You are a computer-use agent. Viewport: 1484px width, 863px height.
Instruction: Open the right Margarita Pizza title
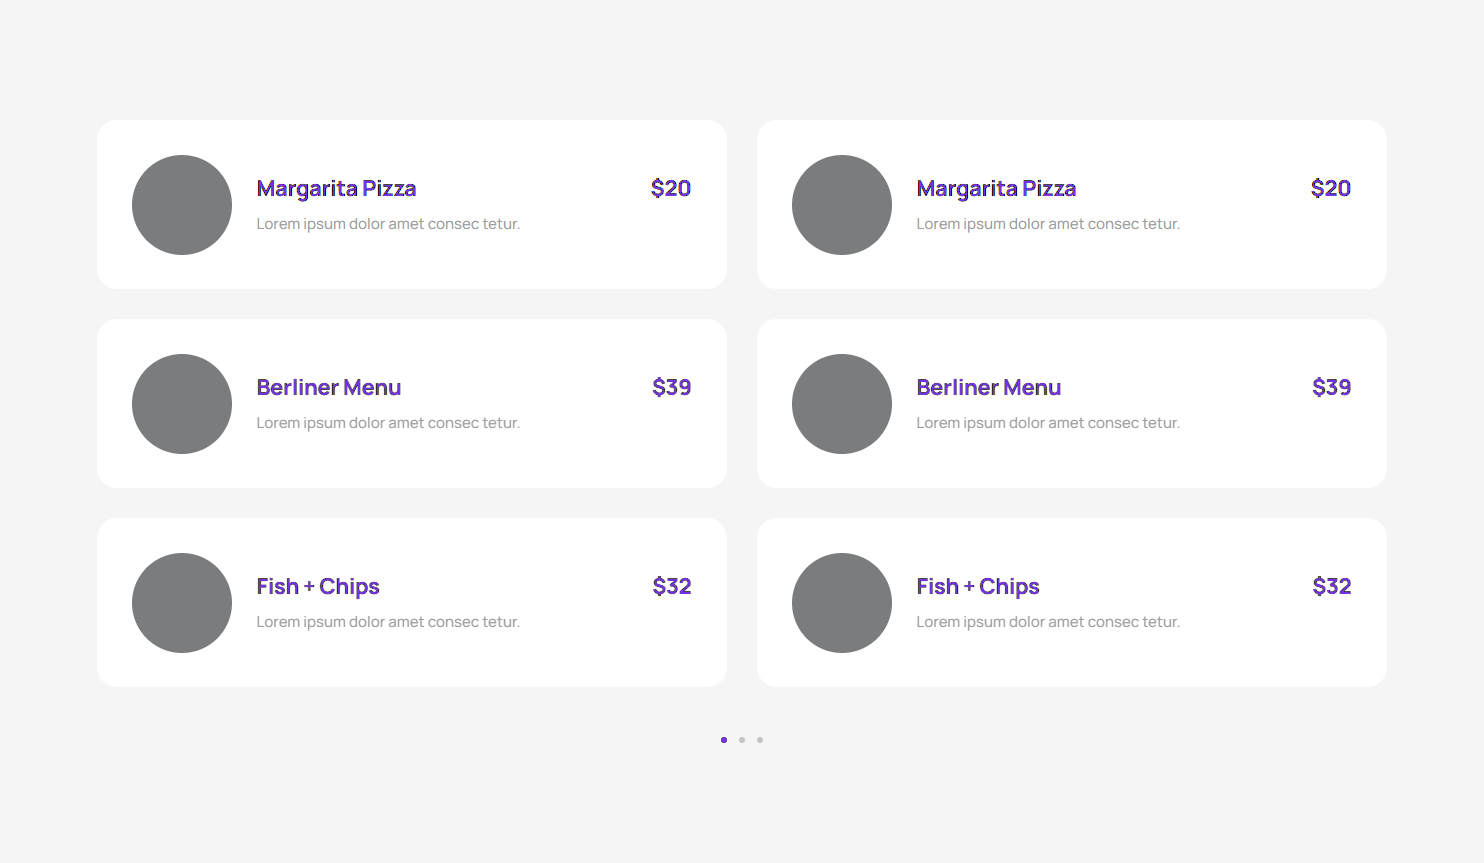tap(996, 189)
